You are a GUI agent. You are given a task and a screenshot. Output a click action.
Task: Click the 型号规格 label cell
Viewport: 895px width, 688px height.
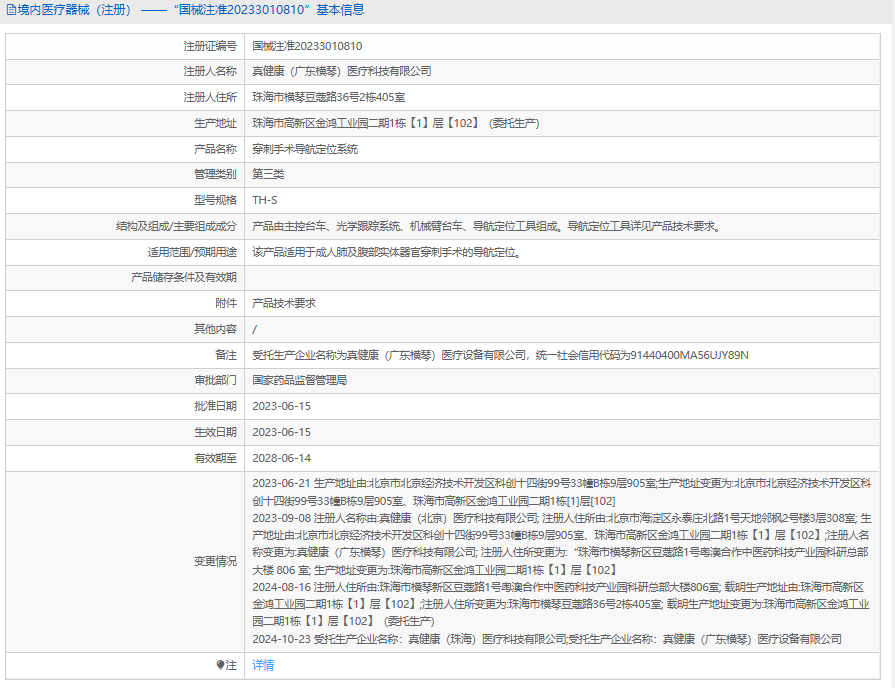[x=125, y=200]
